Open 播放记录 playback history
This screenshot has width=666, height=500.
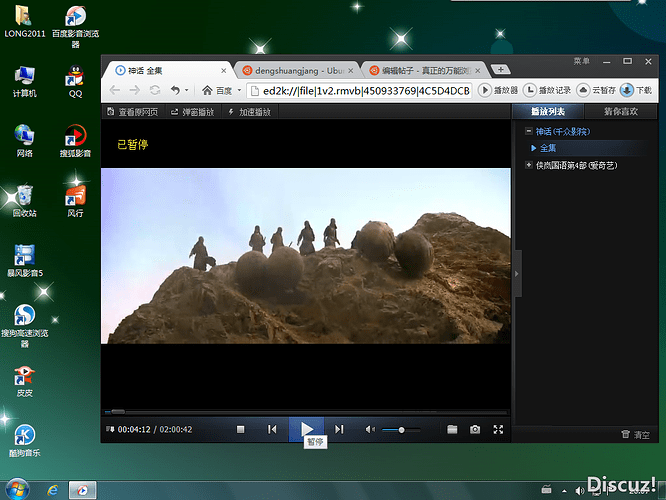[547, 90]
